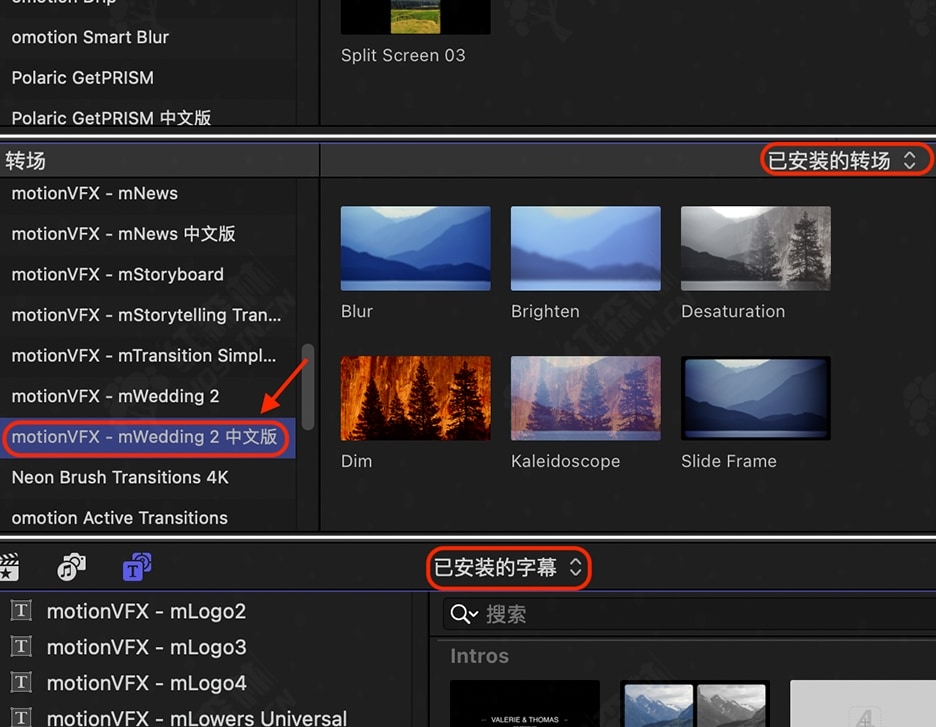Select the Blur transition thumbnail
This screenshot has width=936, height=727.
415,248
